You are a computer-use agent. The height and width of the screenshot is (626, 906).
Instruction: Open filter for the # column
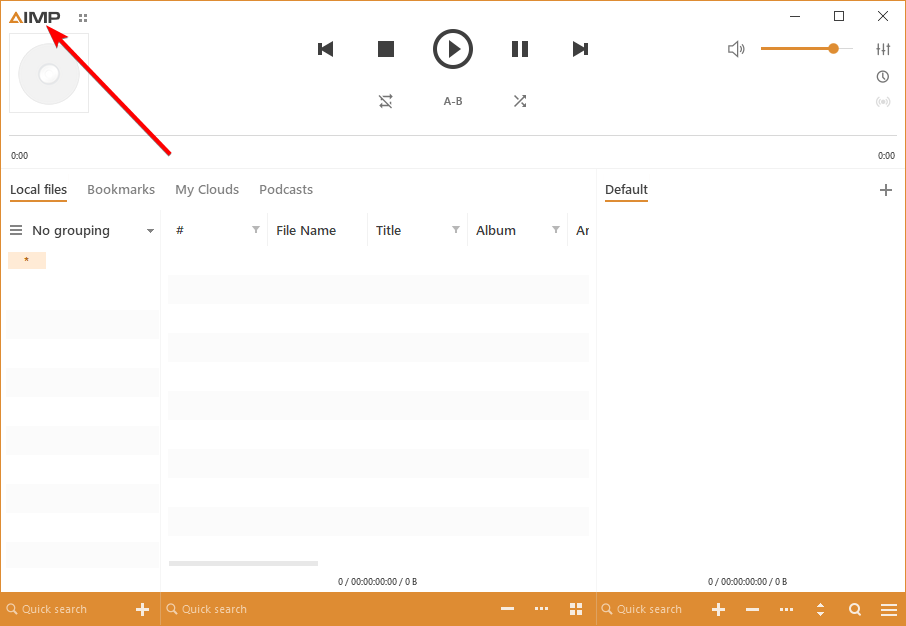(256, 229)
